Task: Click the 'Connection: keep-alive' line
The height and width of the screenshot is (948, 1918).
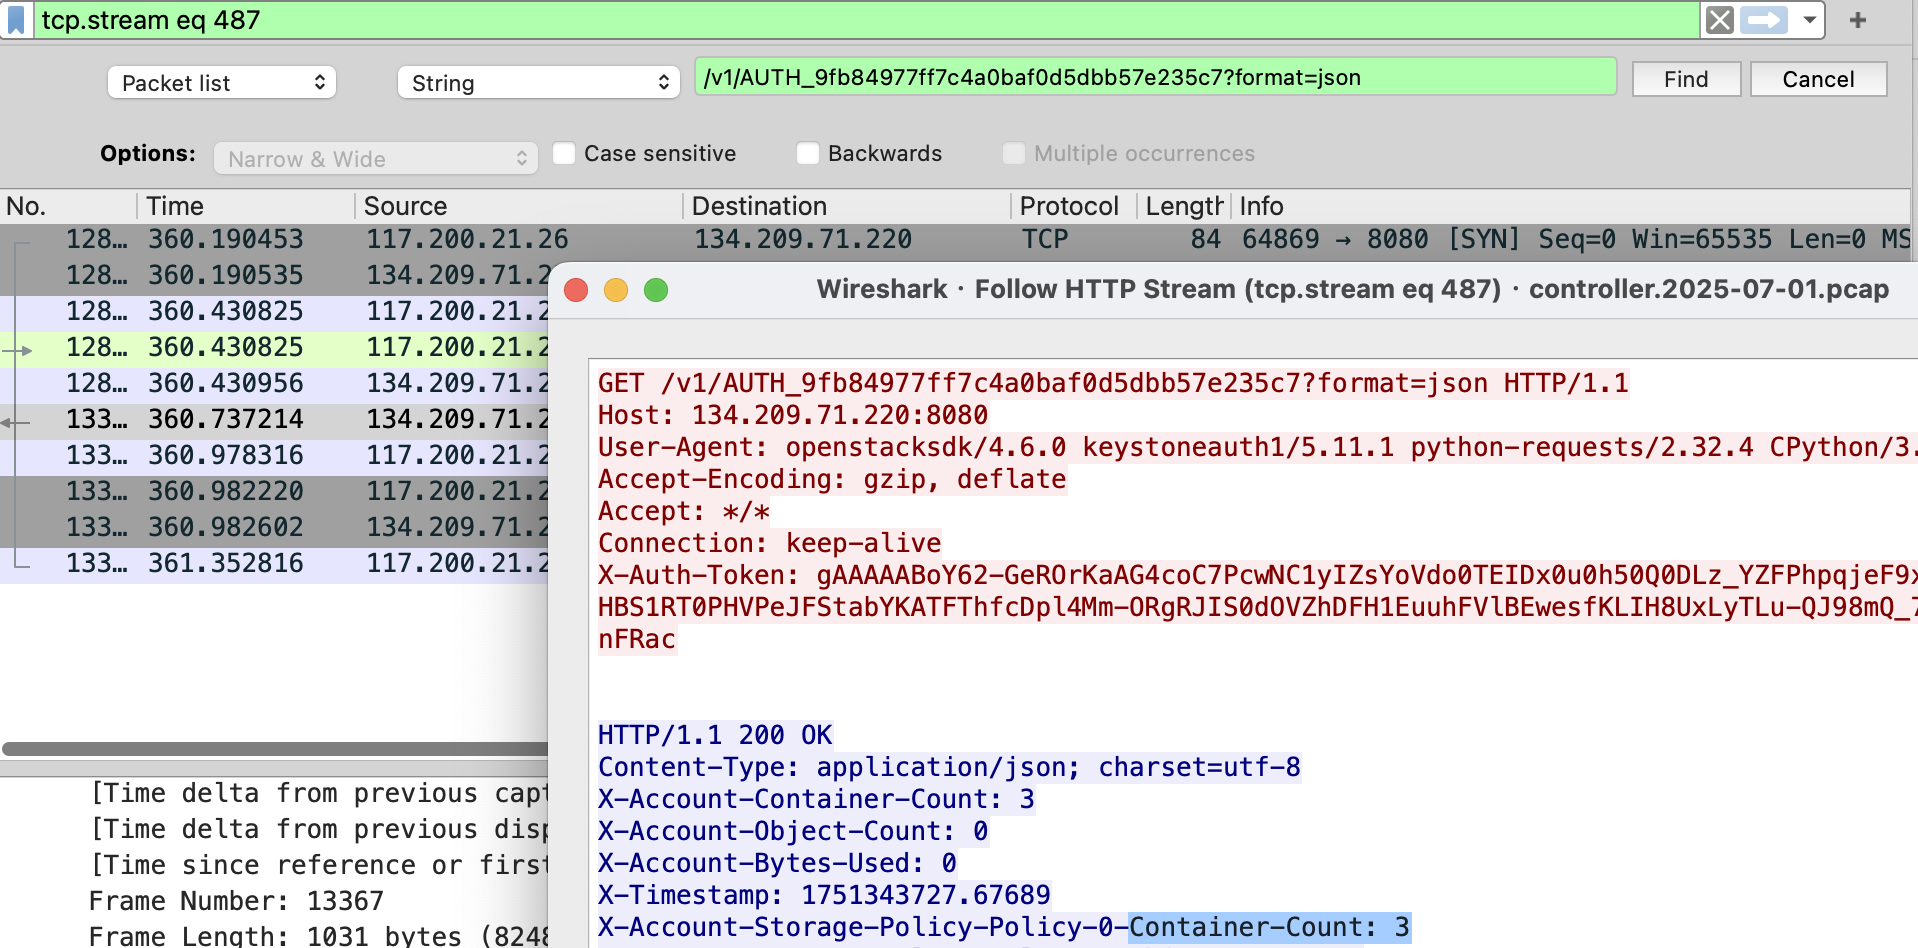Action: [x=770, y=543]
